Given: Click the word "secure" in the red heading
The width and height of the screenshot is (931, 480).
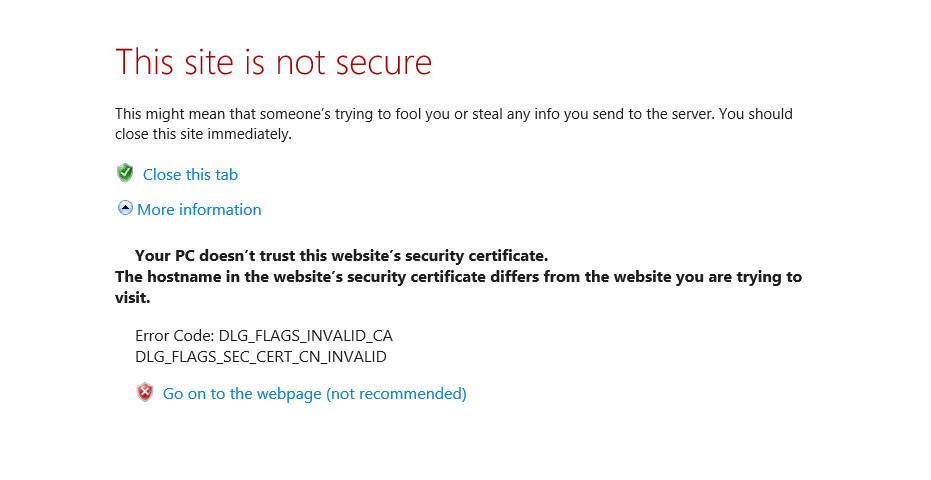Looking at the screenshot, I should [x=380, y=62].
